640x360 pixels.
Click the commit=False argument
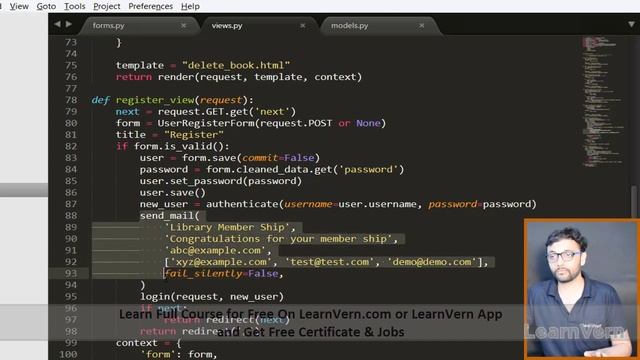(278, 158)
